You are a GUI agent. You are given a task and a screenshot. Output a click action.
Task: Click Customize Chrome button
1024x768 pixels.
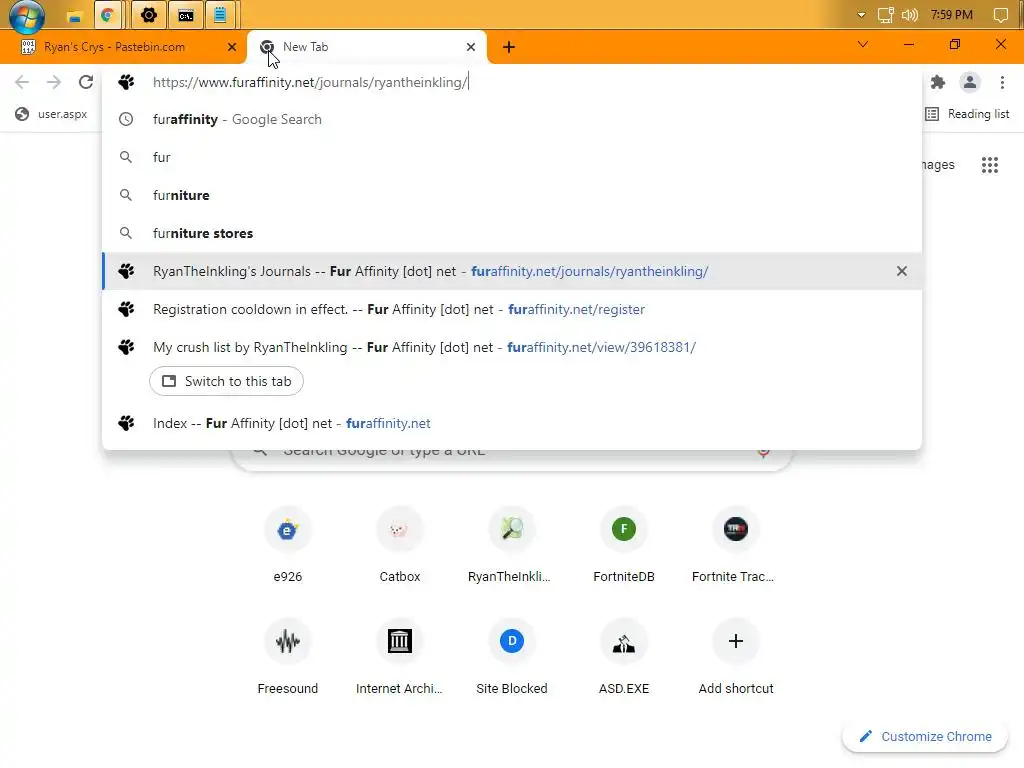coord(925,737)
